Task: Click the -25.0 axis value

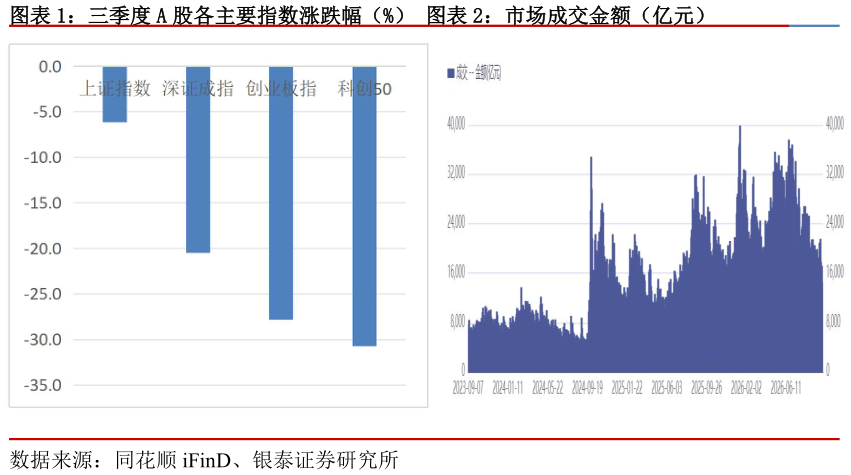Action: click(x=43, y=294)
